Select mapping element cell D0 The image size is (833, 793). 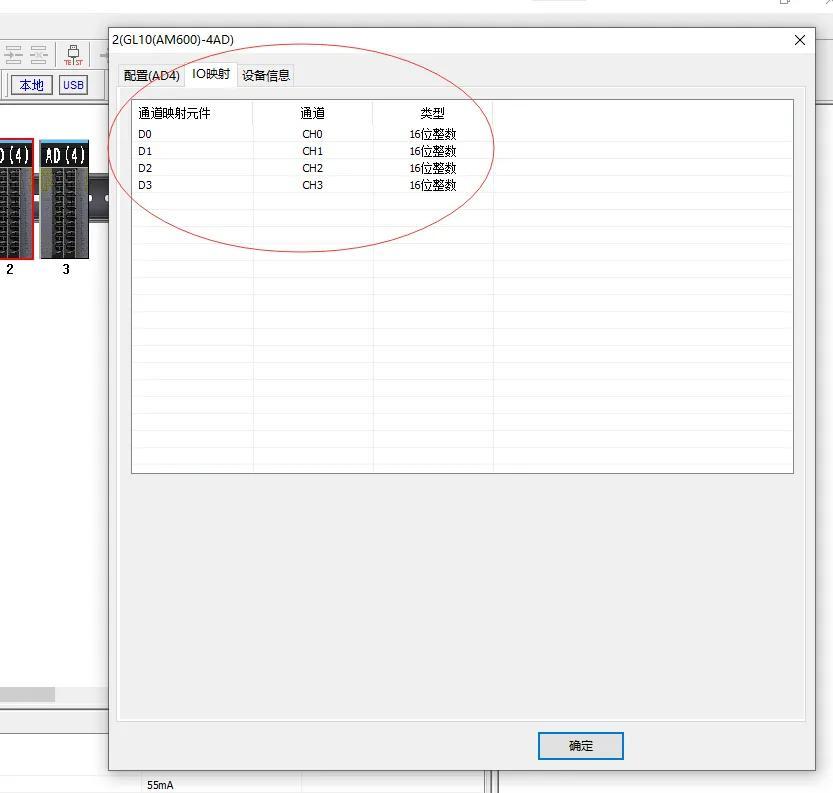[145, 134]
